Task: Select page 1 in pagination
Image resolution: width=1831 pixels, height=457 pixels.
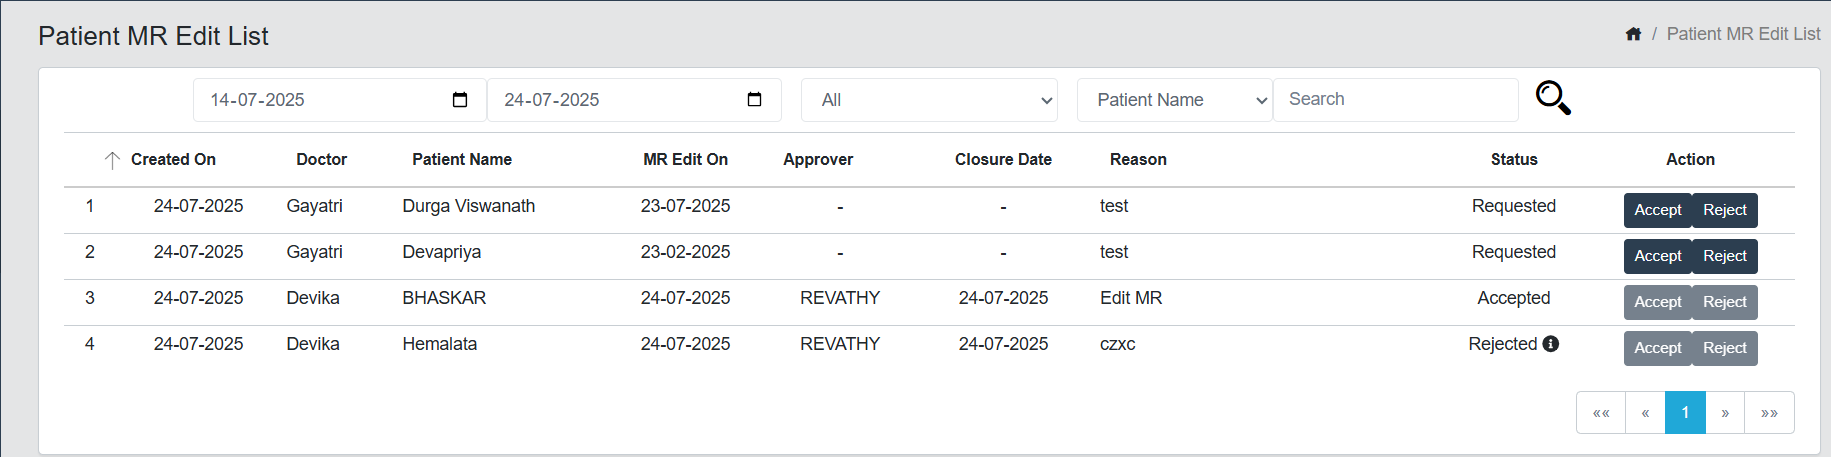Action: [x=1685, y=413]
